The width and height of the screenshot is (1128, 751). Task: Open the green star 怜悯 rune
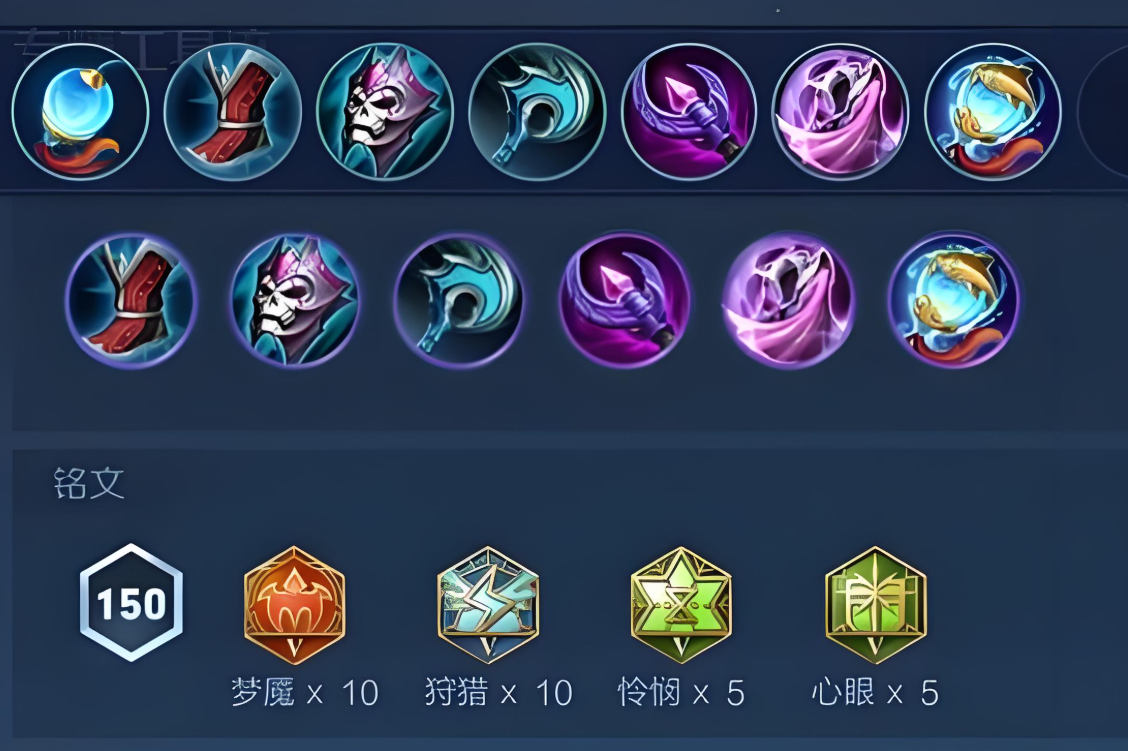pos(681,604)
